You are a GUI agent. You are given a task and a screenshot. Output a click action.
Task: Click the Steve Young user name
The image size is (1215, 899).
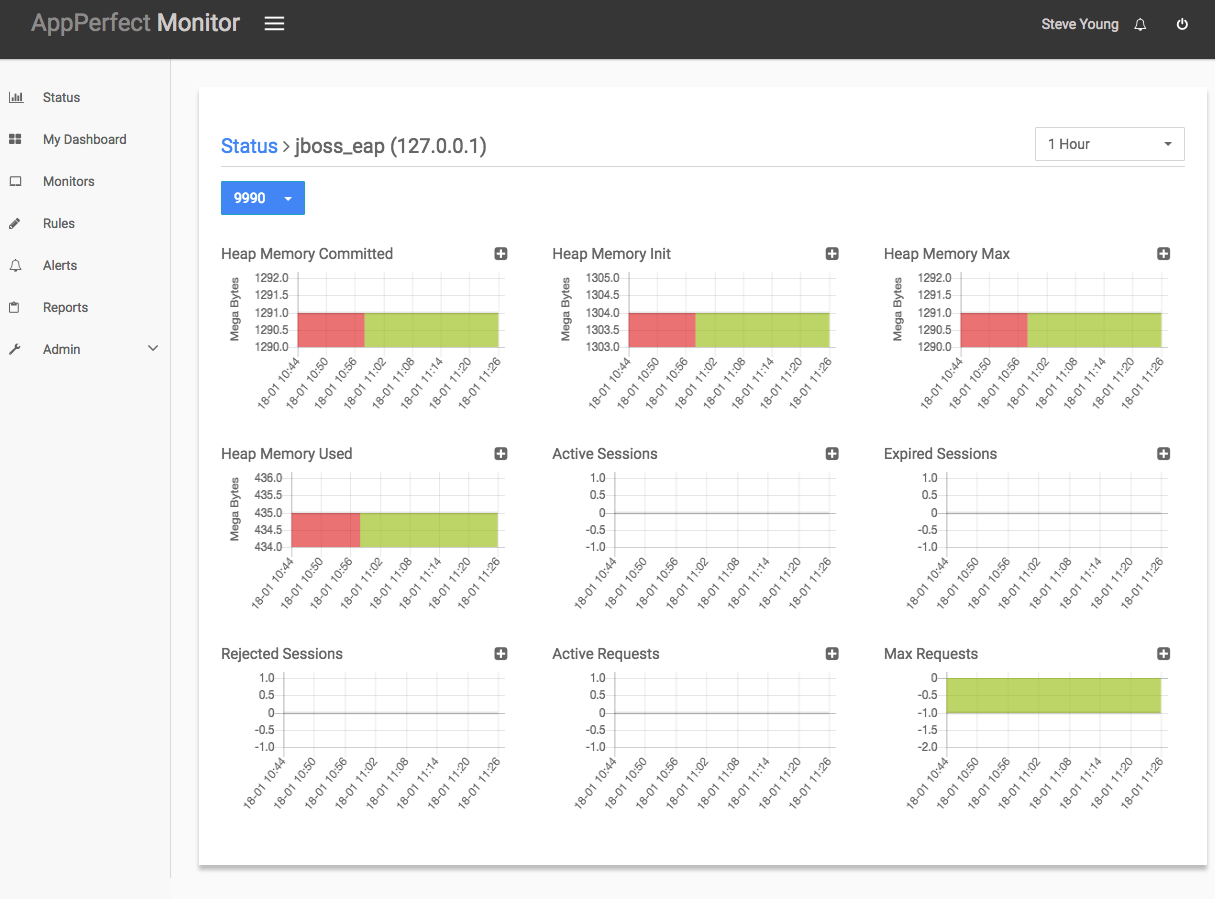(1080, 24)
